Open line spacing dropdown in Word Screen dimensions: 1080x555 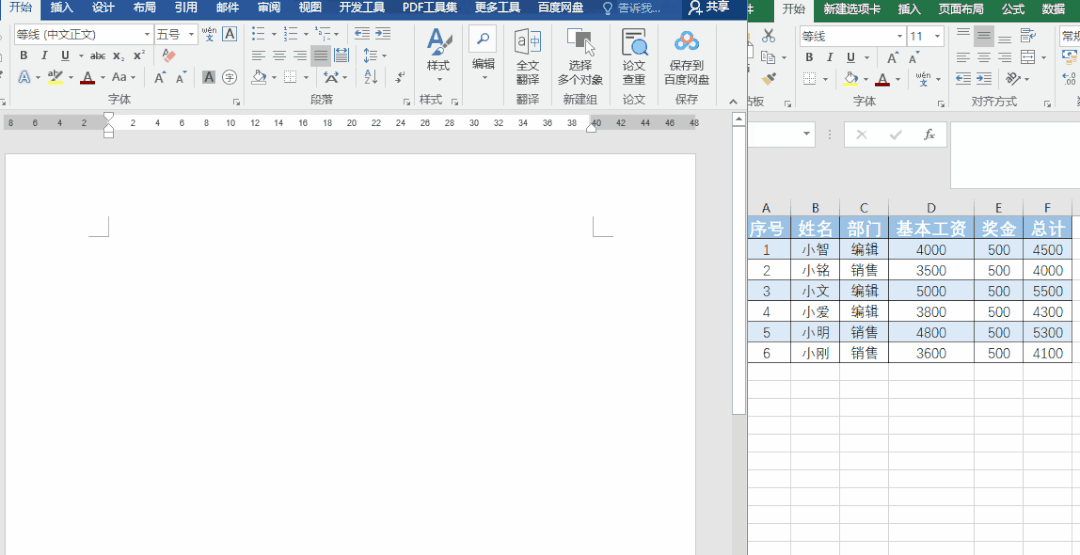[x=384, y=56]
